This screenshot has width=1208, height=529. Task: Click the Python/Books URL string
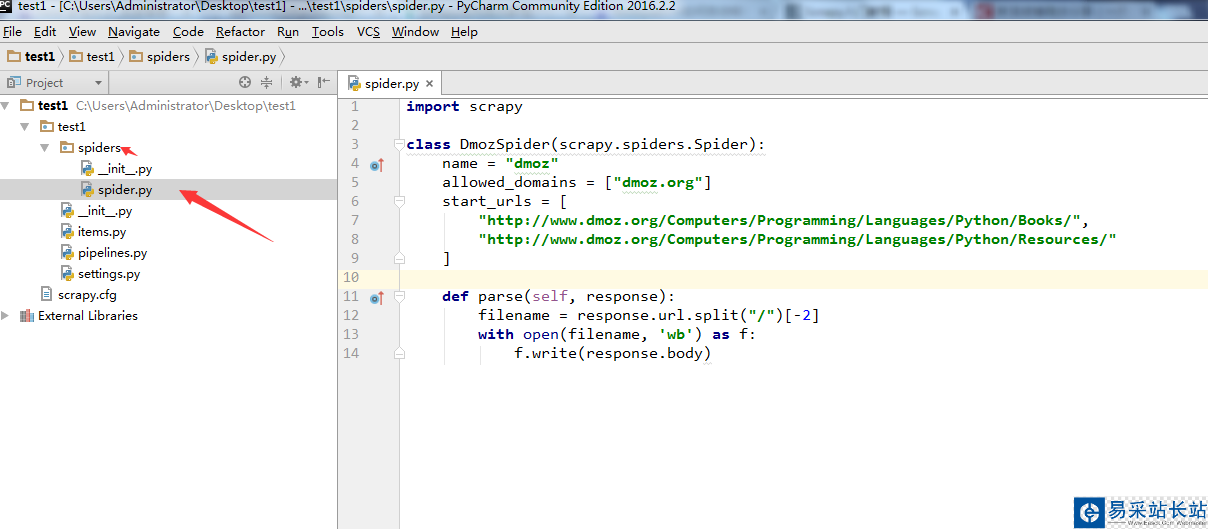tap(782, 221)
